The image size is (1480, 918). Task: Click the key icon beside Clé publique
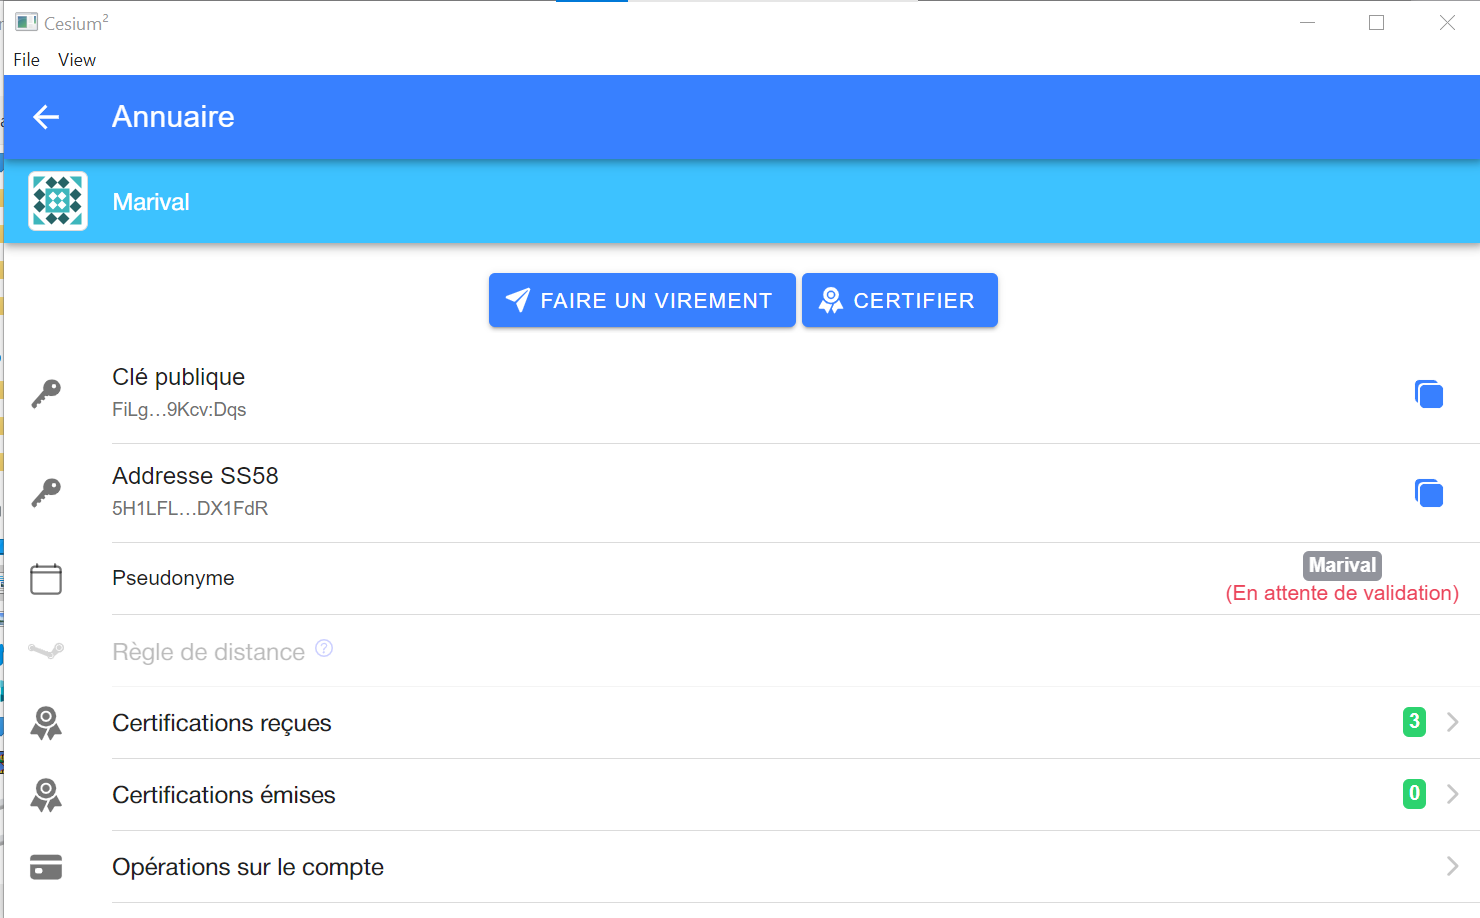pyautogui.click(x=46, y=394)
